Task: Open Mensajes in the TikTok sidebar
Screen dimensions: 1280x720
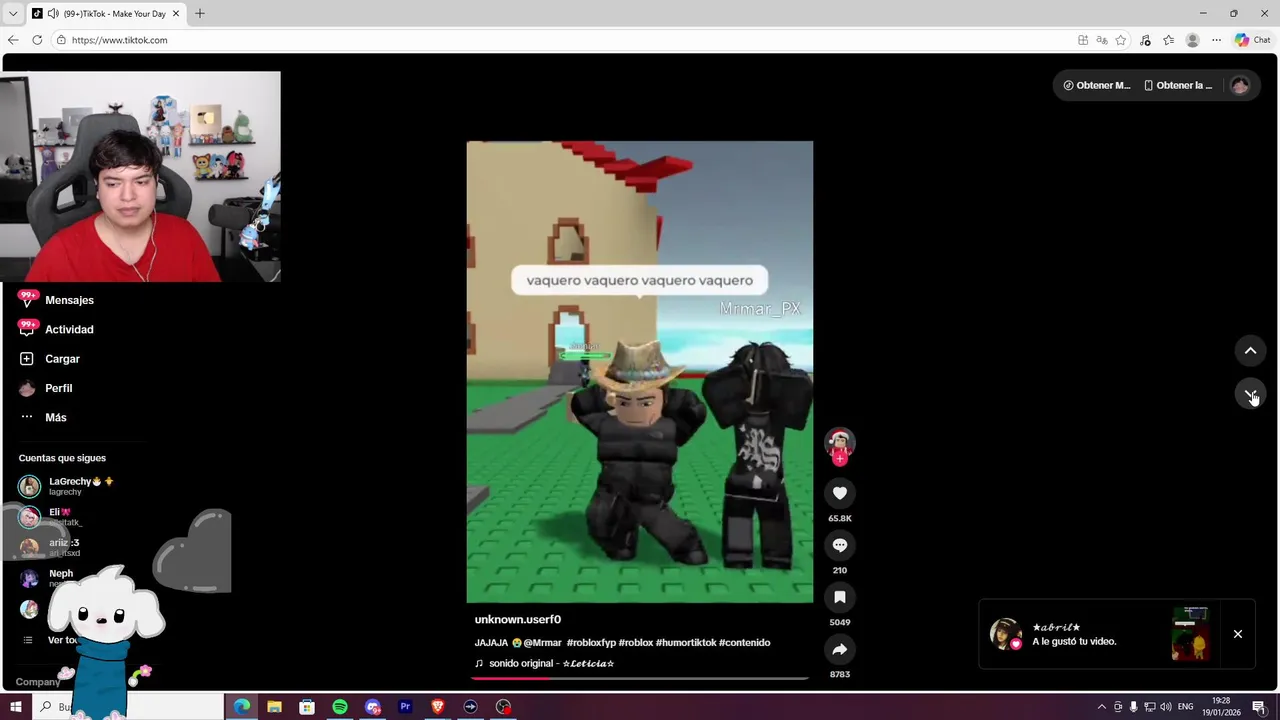Action: click(x=58, y=300)
